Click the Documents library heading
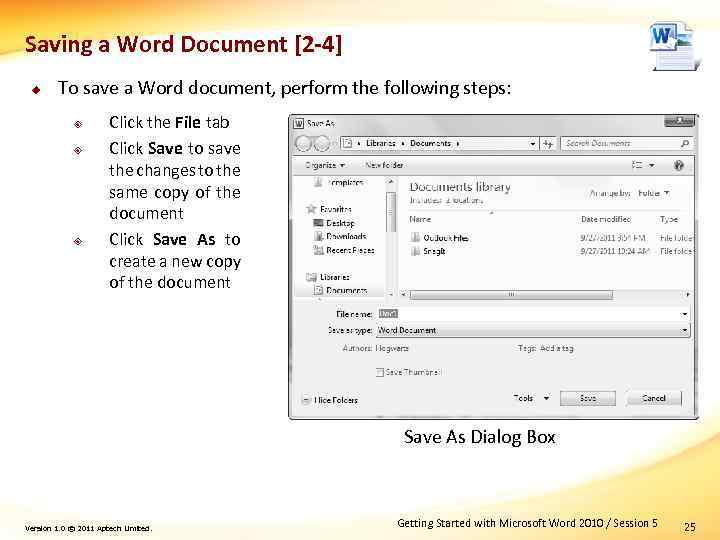This screenshot has height=540, width=720. (x=460, y=187)
